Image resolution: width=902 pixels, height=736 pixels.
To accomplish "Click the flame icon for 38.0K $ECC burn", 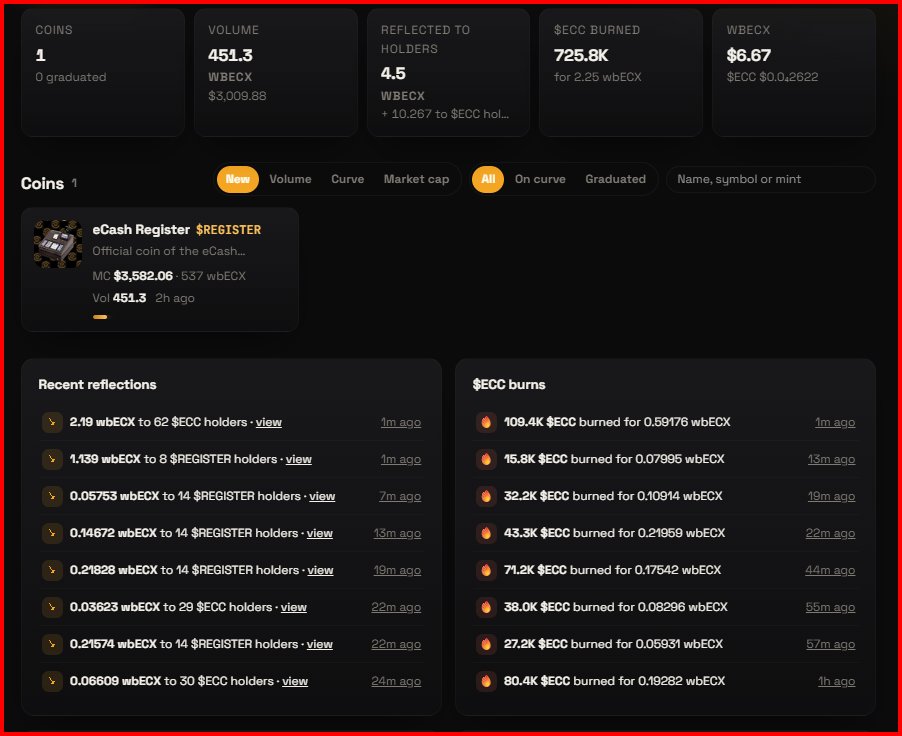I will 486,607.
